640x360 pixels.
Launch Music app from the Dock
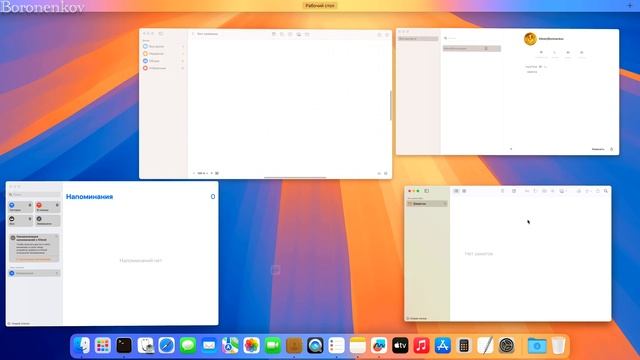[x=421, y=346]
